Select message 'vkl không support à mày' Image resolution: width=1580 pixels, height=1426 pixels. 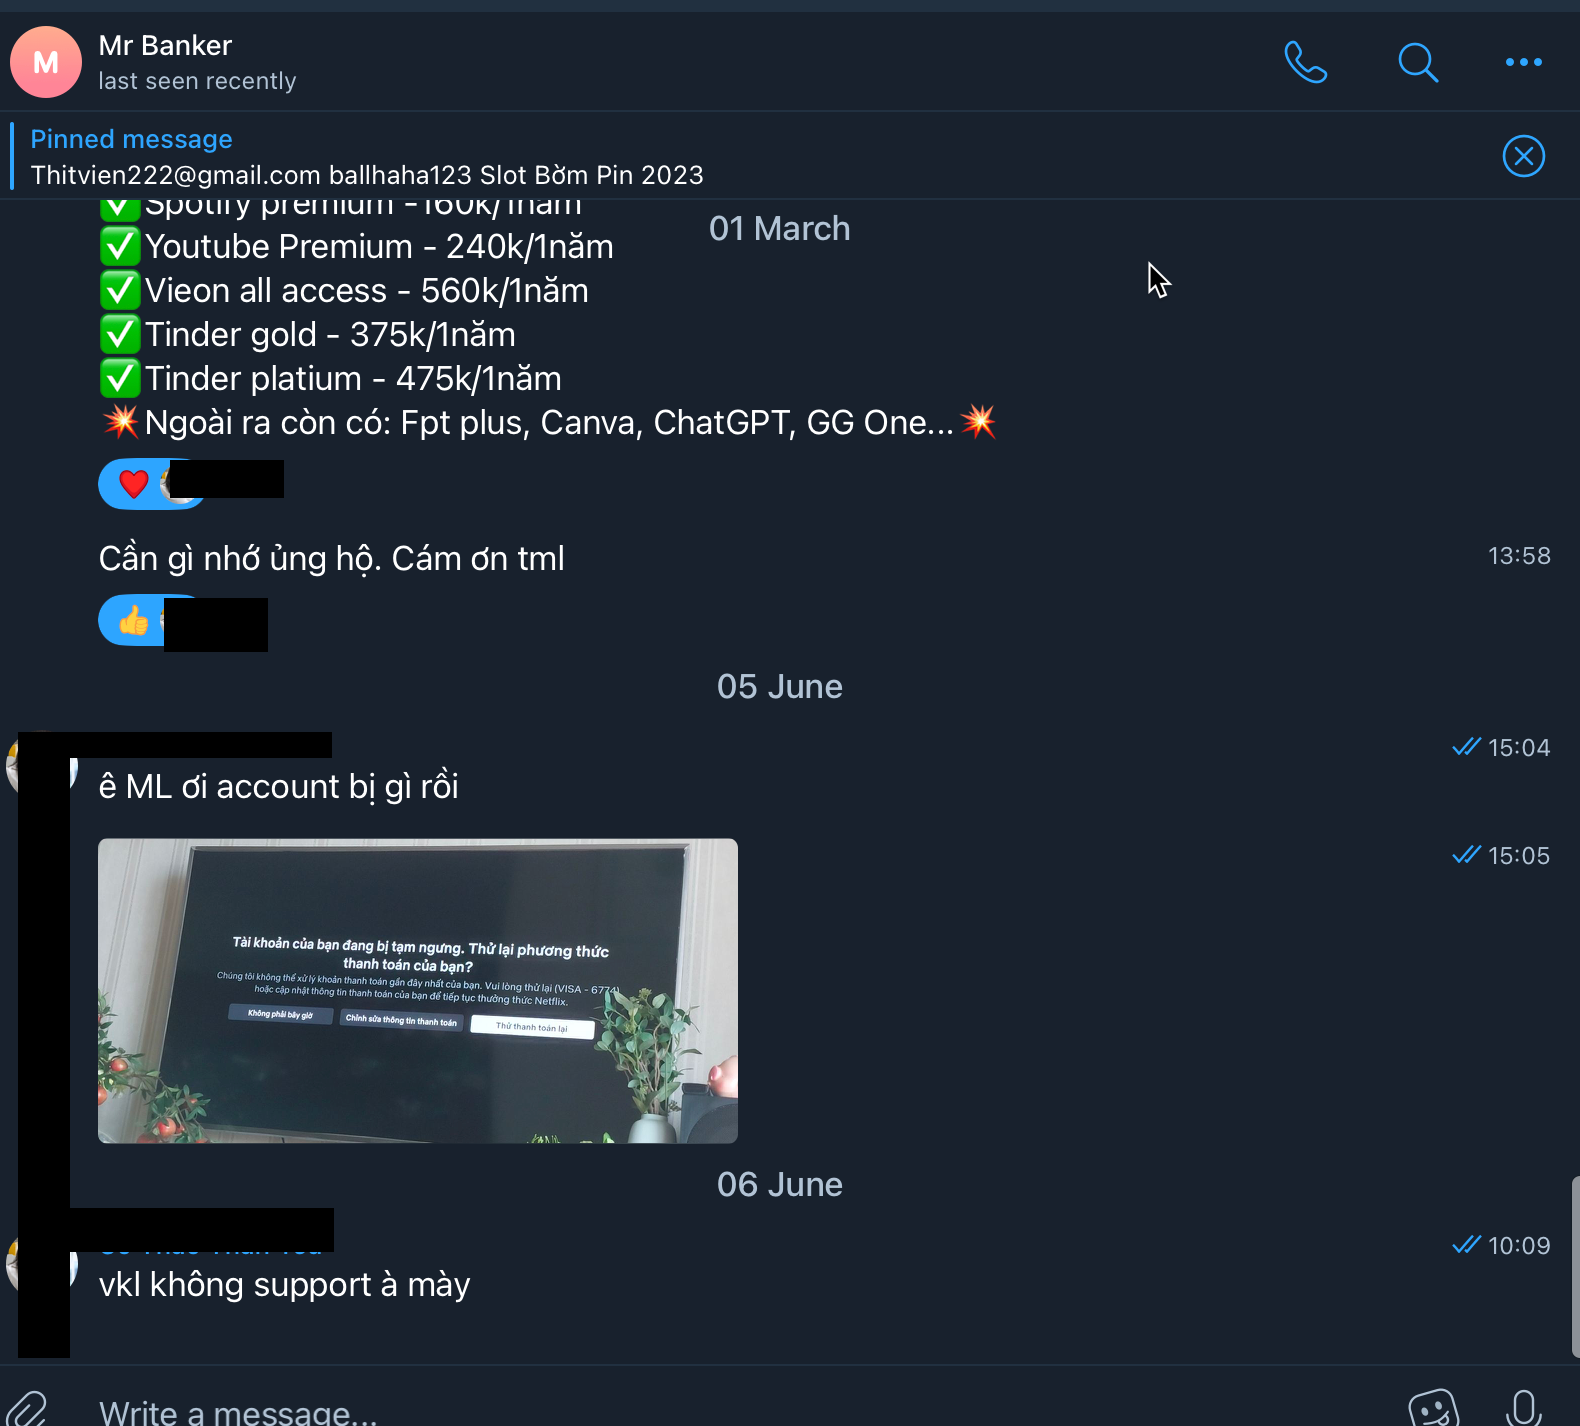(x=284, y=1285)
